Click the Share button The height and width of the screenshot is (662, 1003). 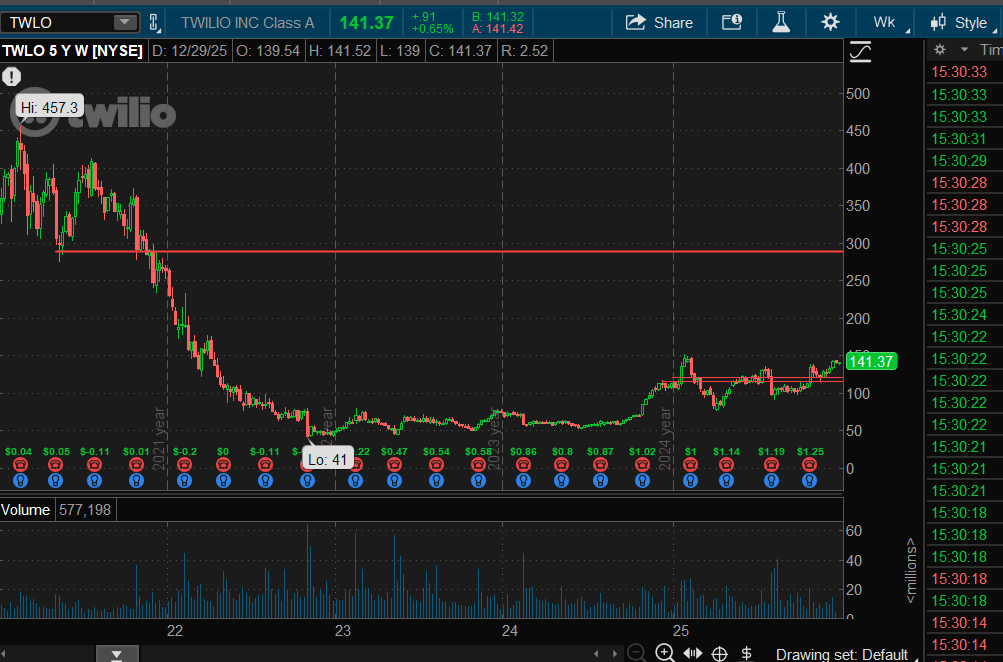[x=659, y=23]
